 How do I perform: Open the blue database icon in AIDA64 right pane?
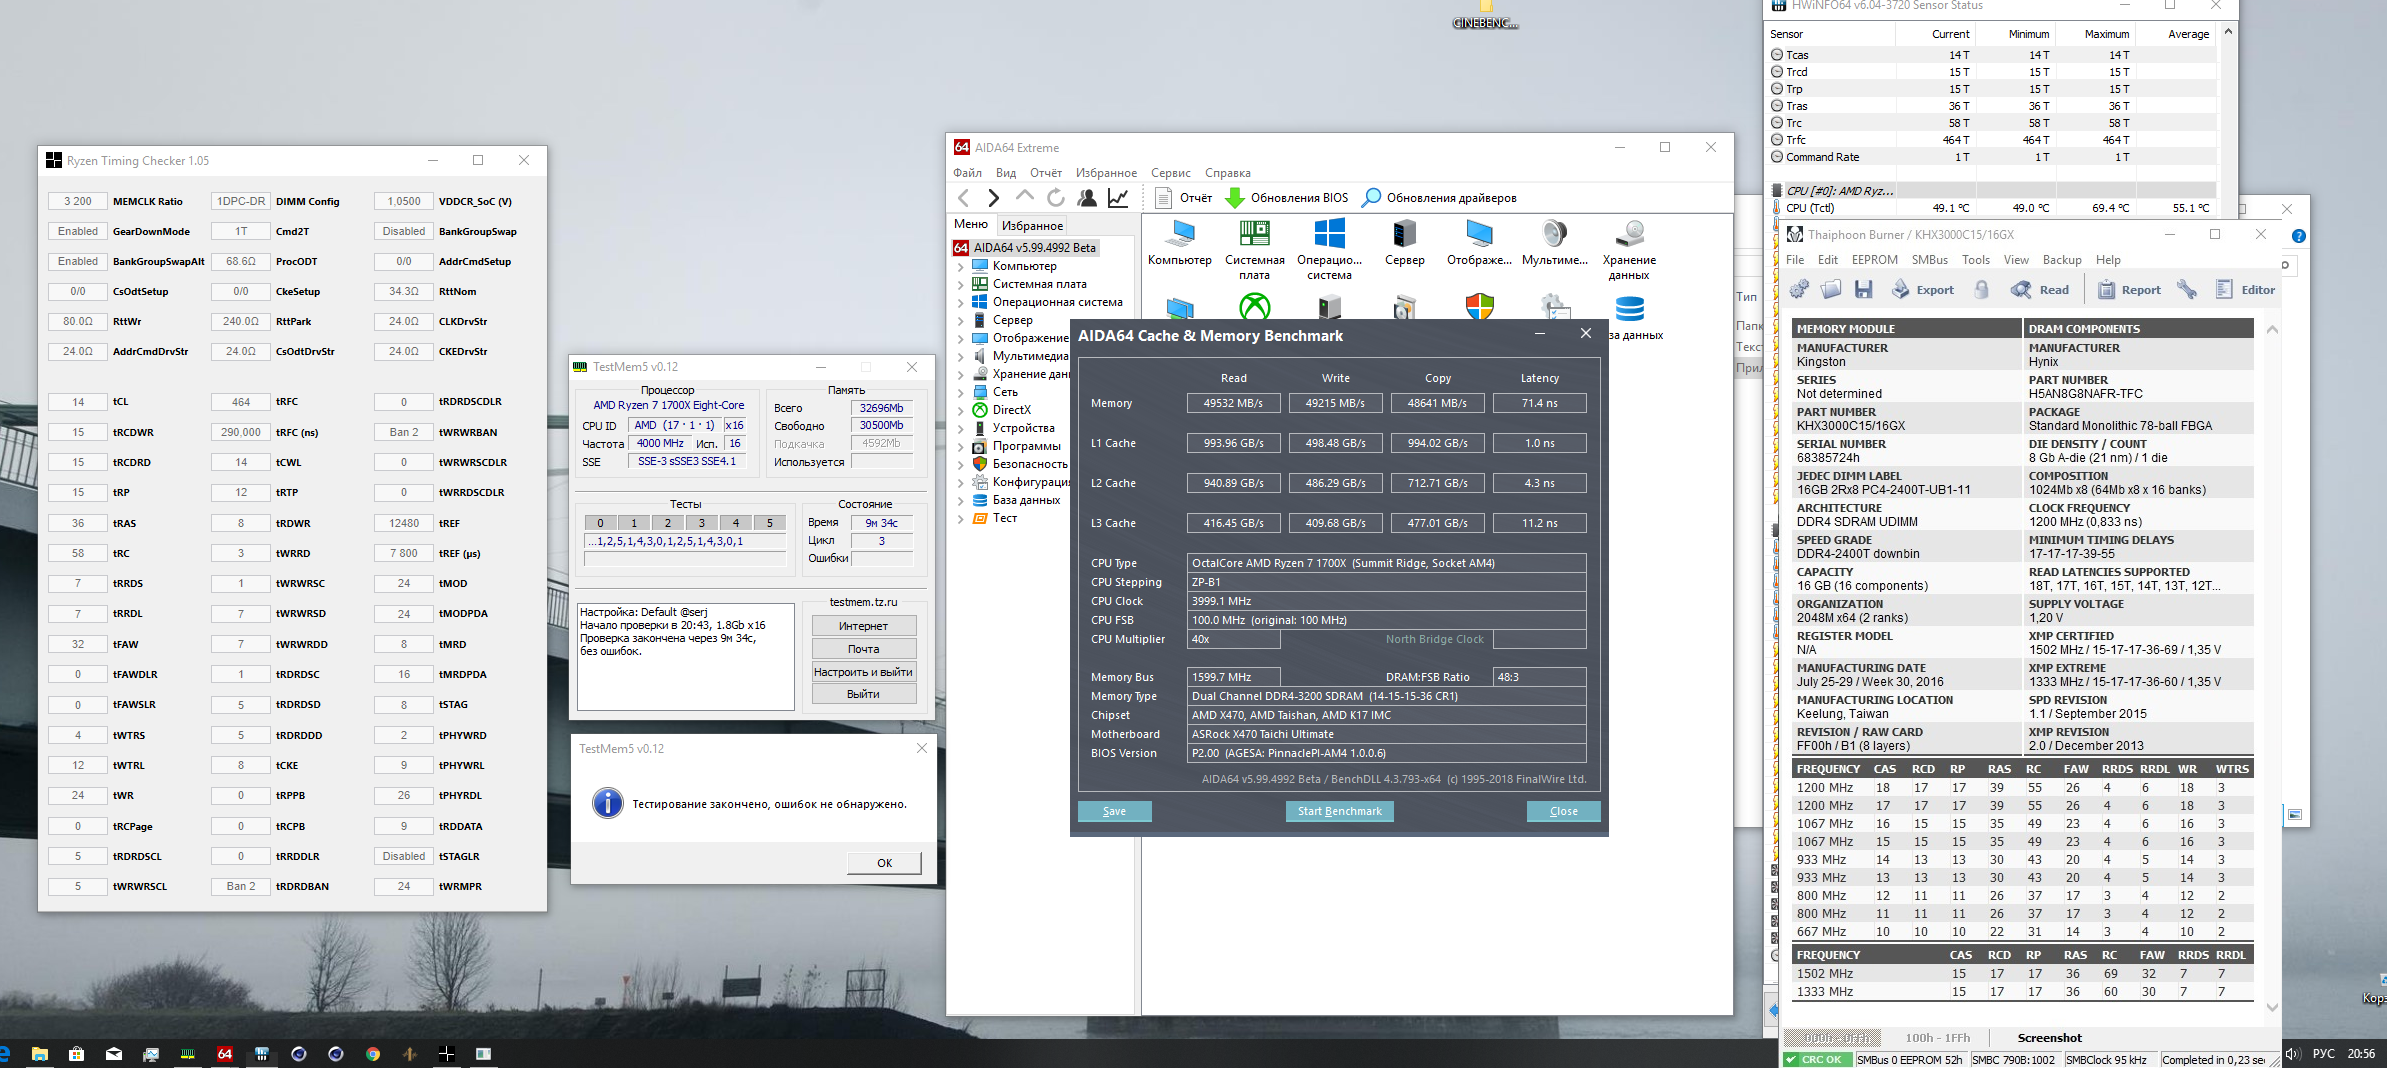1630,307
